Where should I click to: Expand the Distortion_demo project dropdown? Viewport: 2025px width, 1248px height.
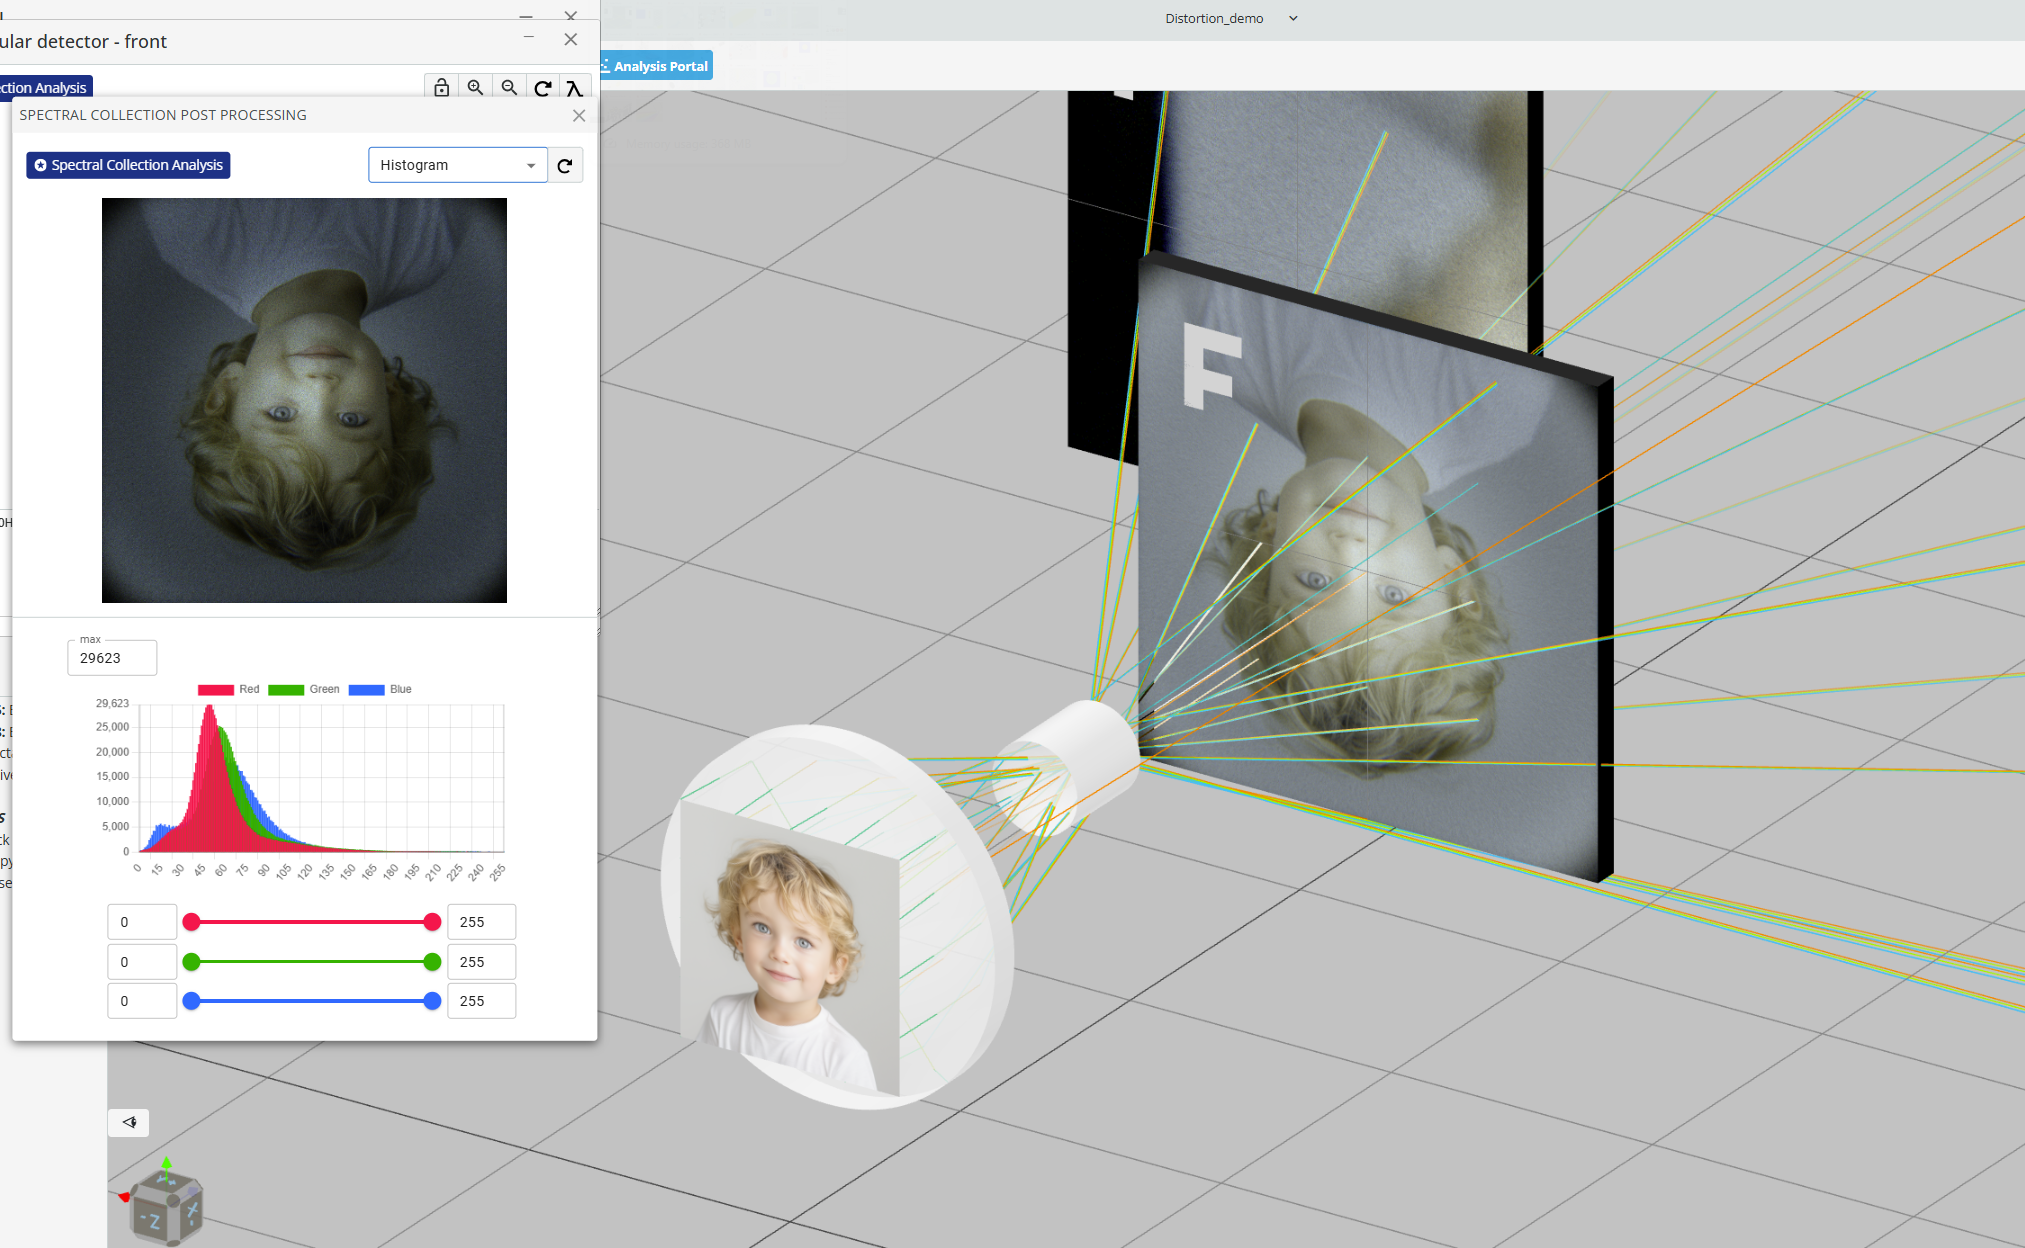tap(1293, 18)
